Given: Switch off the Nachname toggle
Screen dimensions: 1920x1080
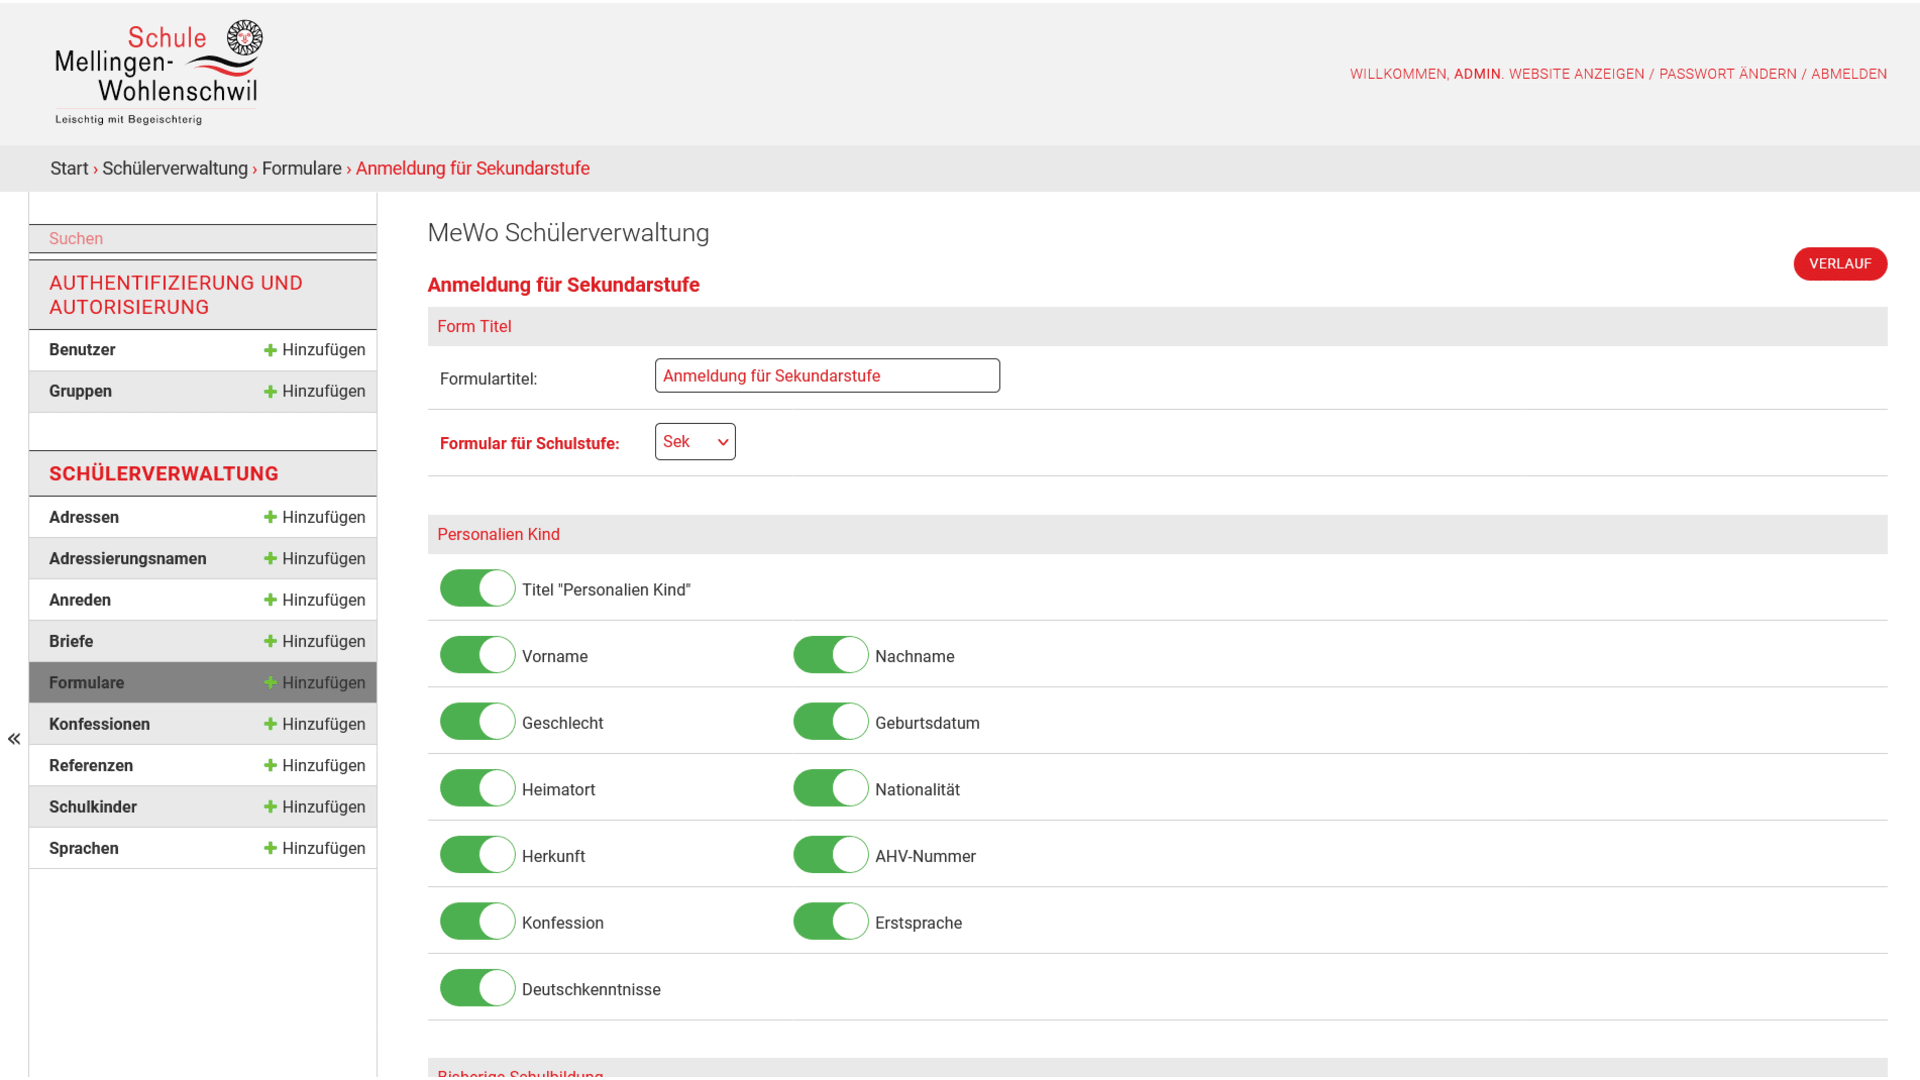Looking at the screenshot, I should pos(830,655).
